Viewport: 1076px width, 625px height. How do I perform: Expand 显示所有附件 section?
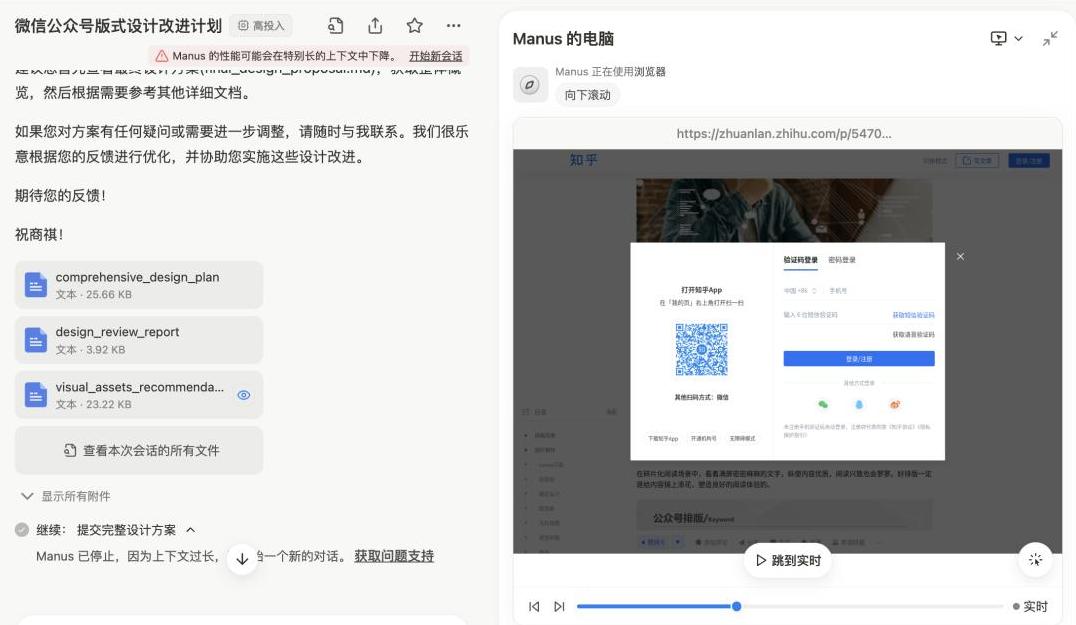(65, 496)
